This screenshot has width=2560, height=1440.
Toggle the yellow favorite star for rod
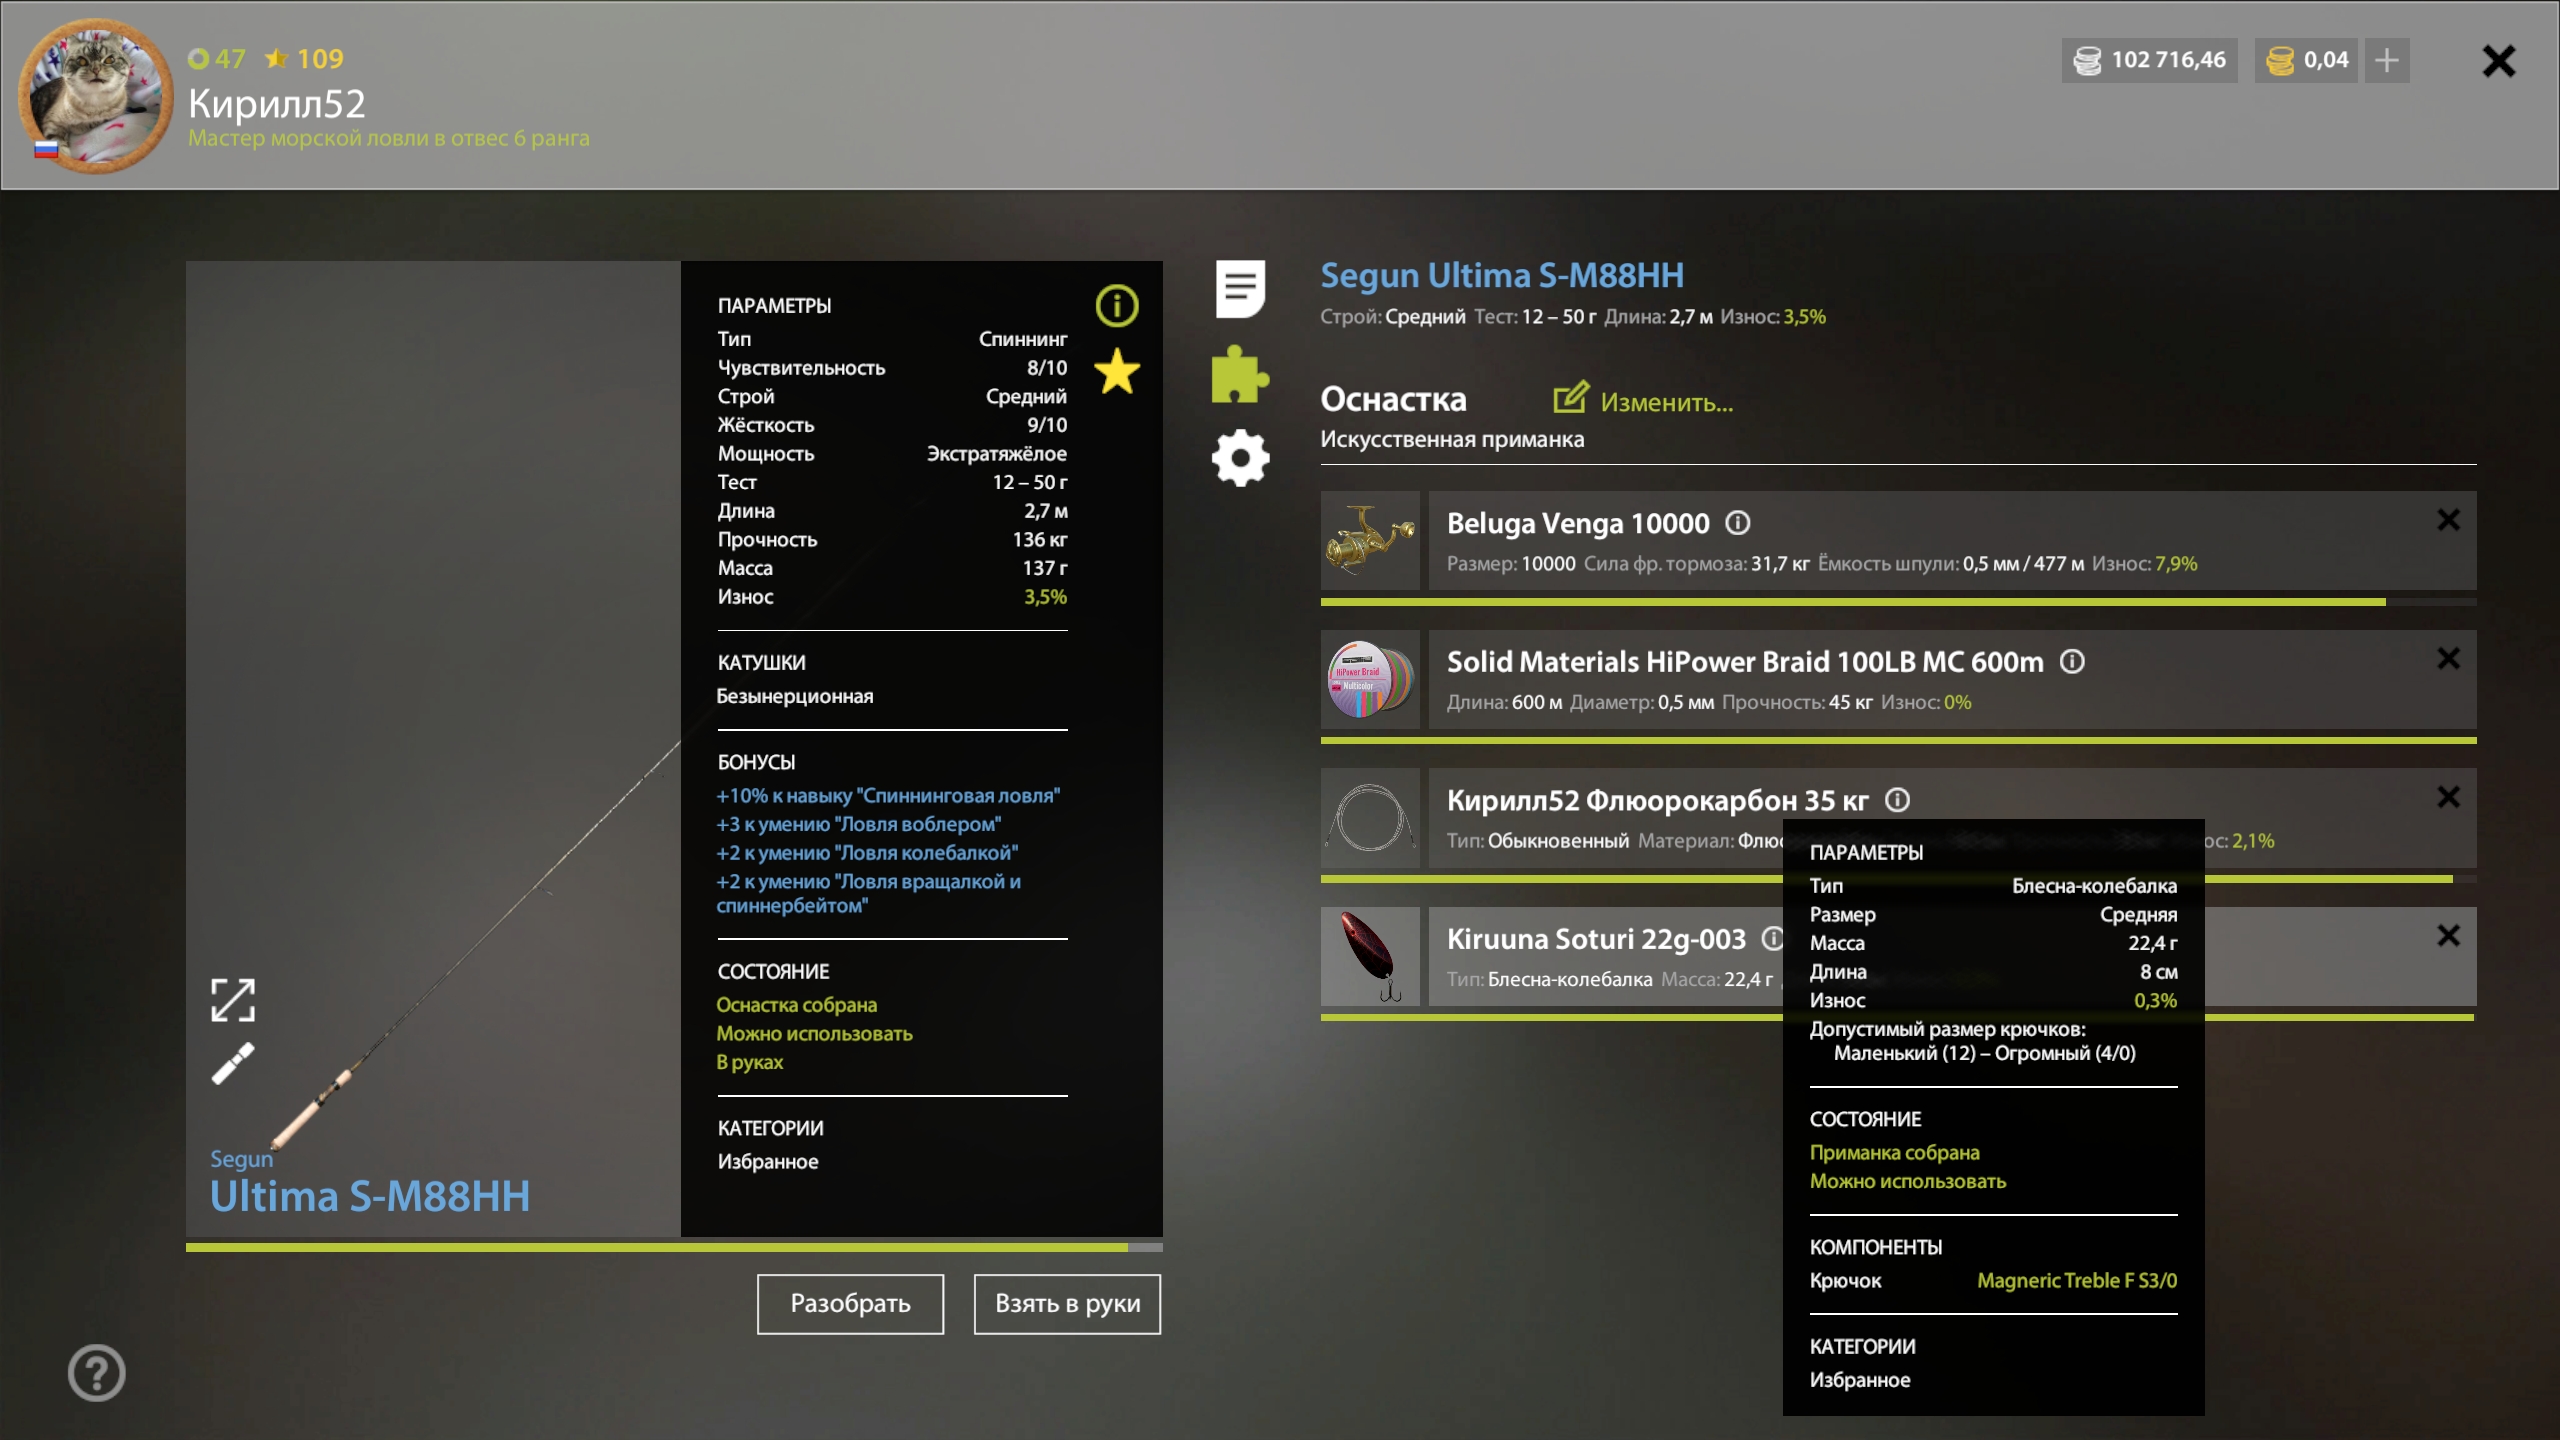click(1116, 372)
